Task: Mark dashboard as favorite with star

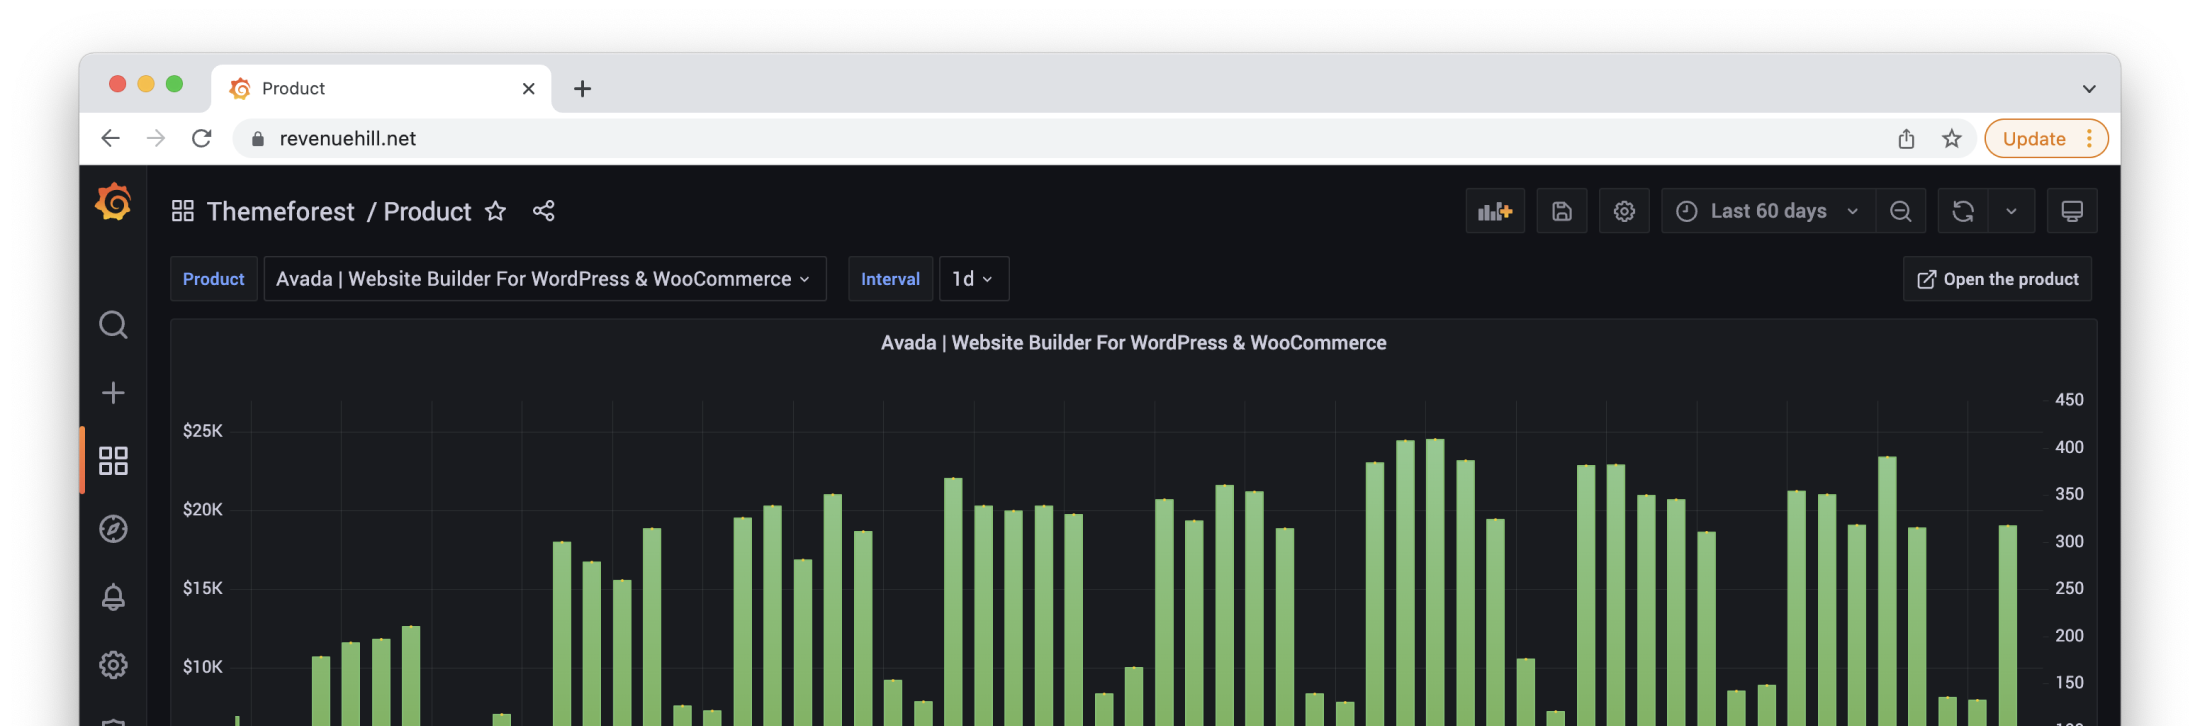Action: point(495,211)
